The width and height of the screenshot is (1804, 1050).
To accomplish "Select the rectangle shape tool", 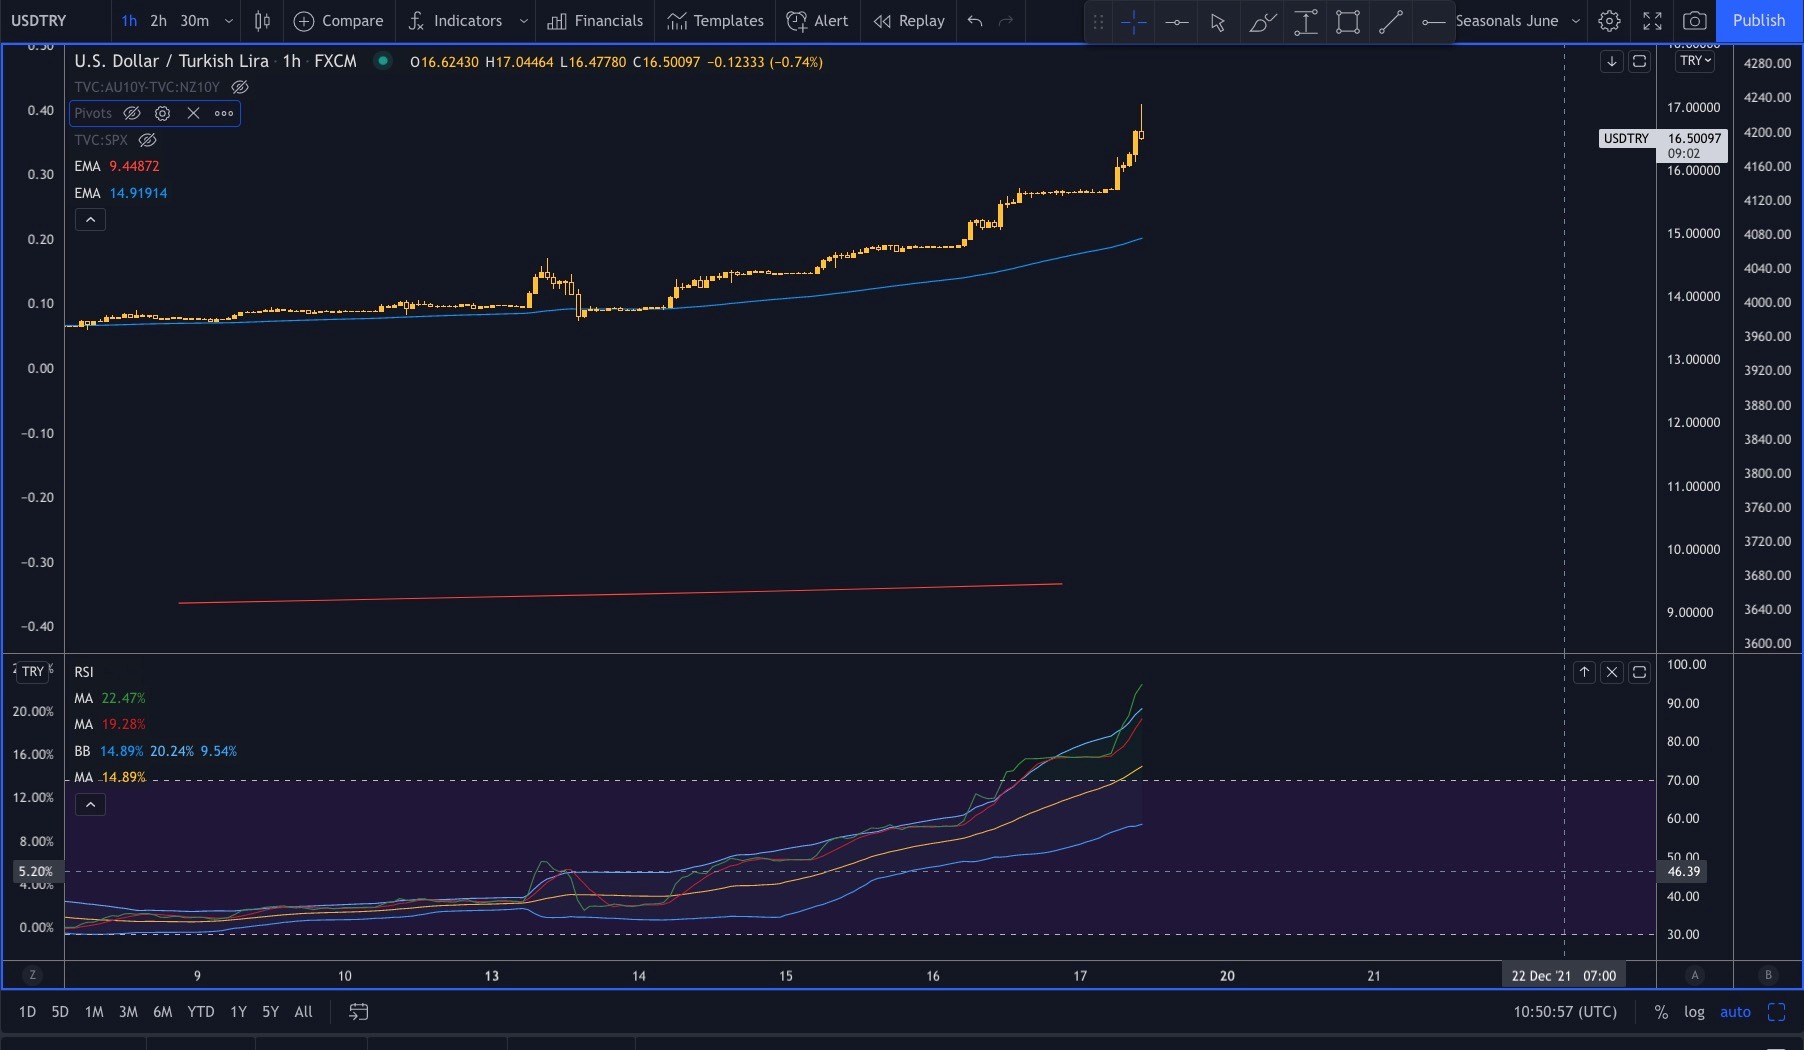I will pos(1348,22).
